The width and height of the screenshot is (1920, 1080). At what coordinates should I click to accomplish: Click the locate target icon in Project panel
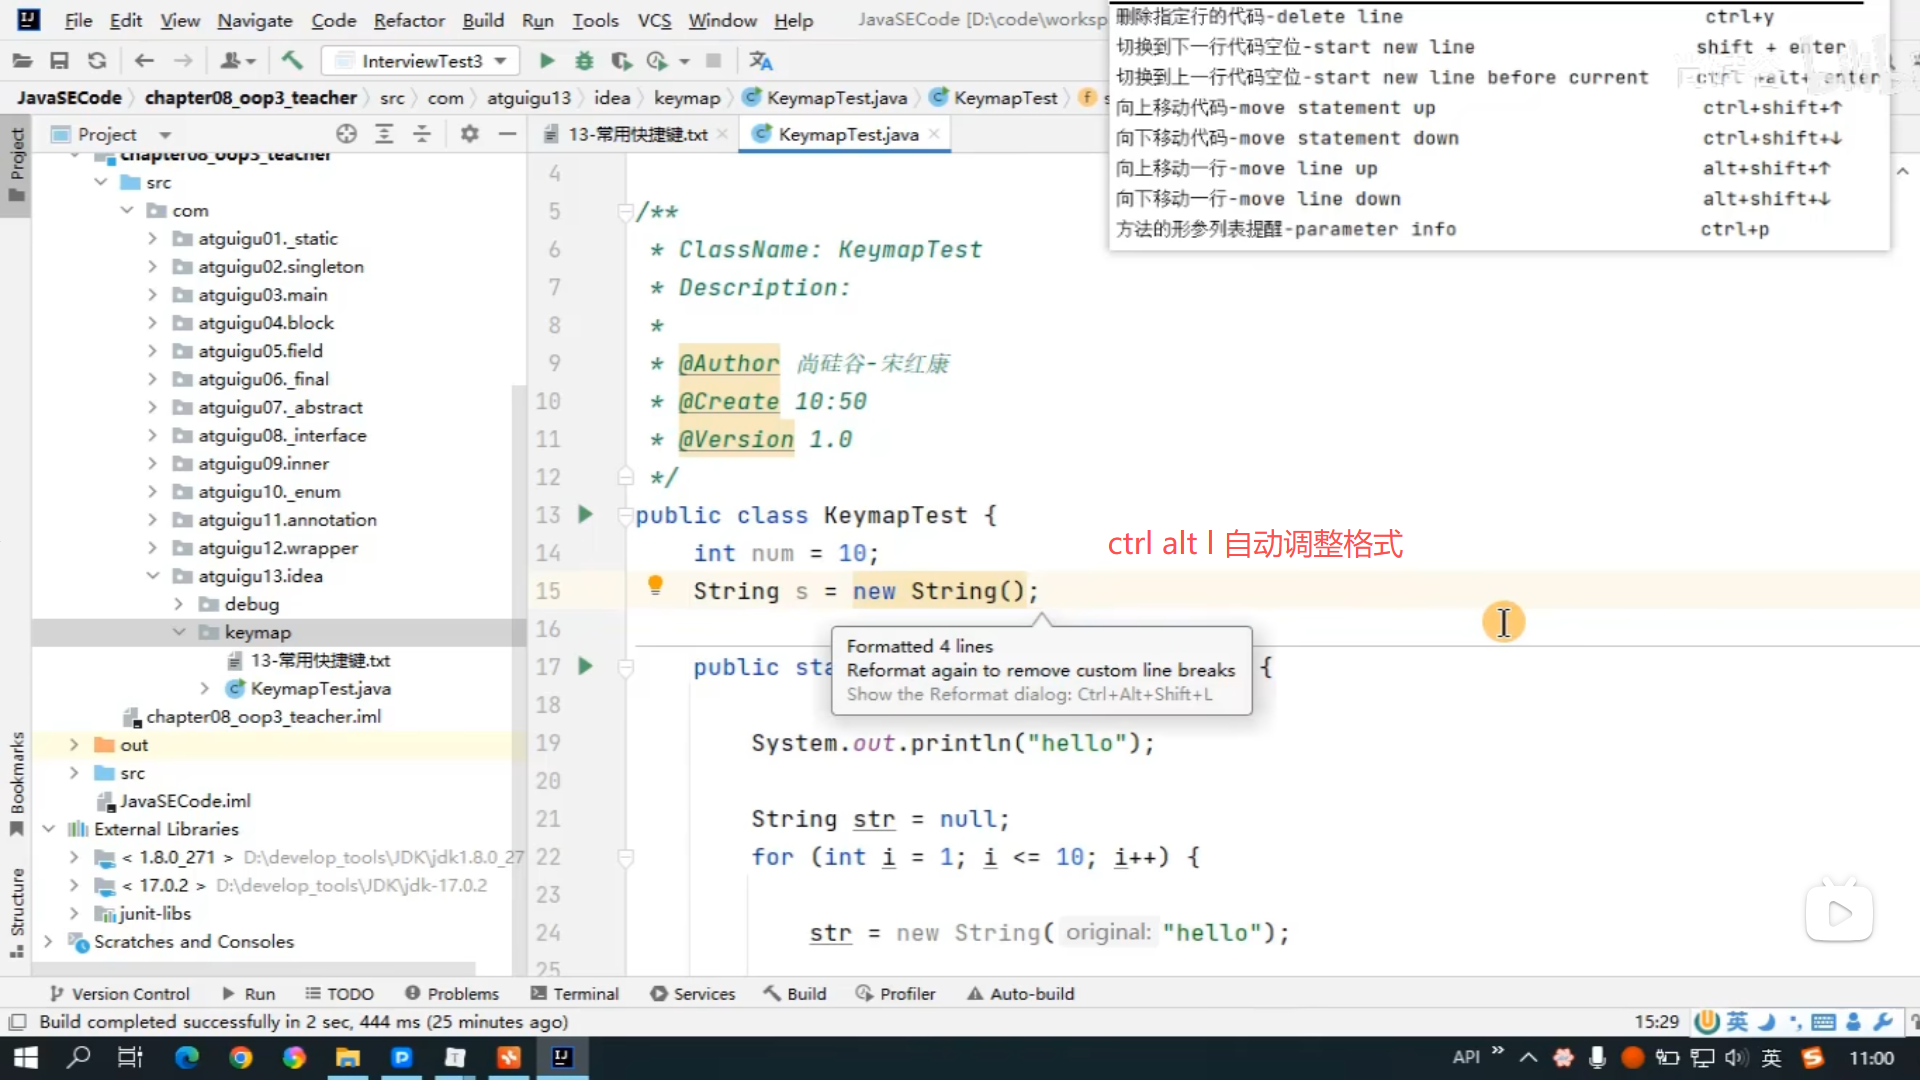pyautogui.click(x=346, y=134)
